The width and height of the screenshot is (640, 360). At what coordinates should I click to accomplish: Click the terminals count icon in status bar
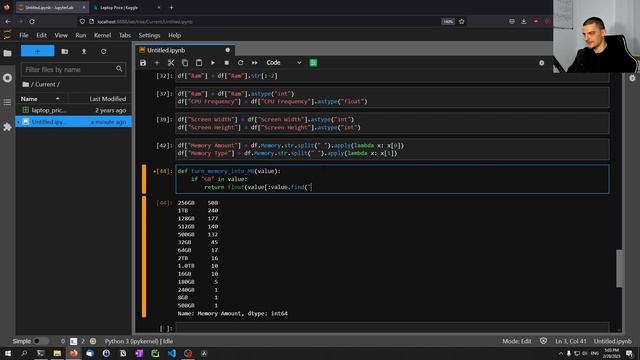pyautogui.click(x=73, y=341)
